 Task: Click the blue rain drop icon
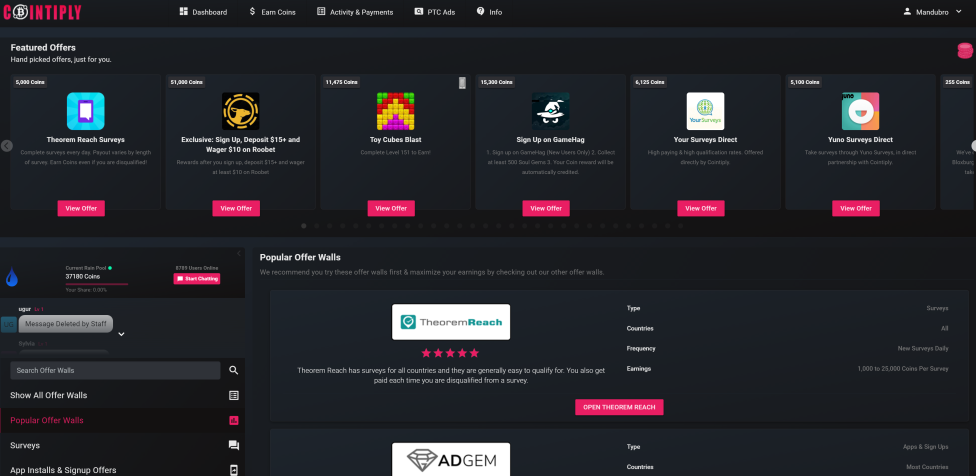tap(11, 277)
